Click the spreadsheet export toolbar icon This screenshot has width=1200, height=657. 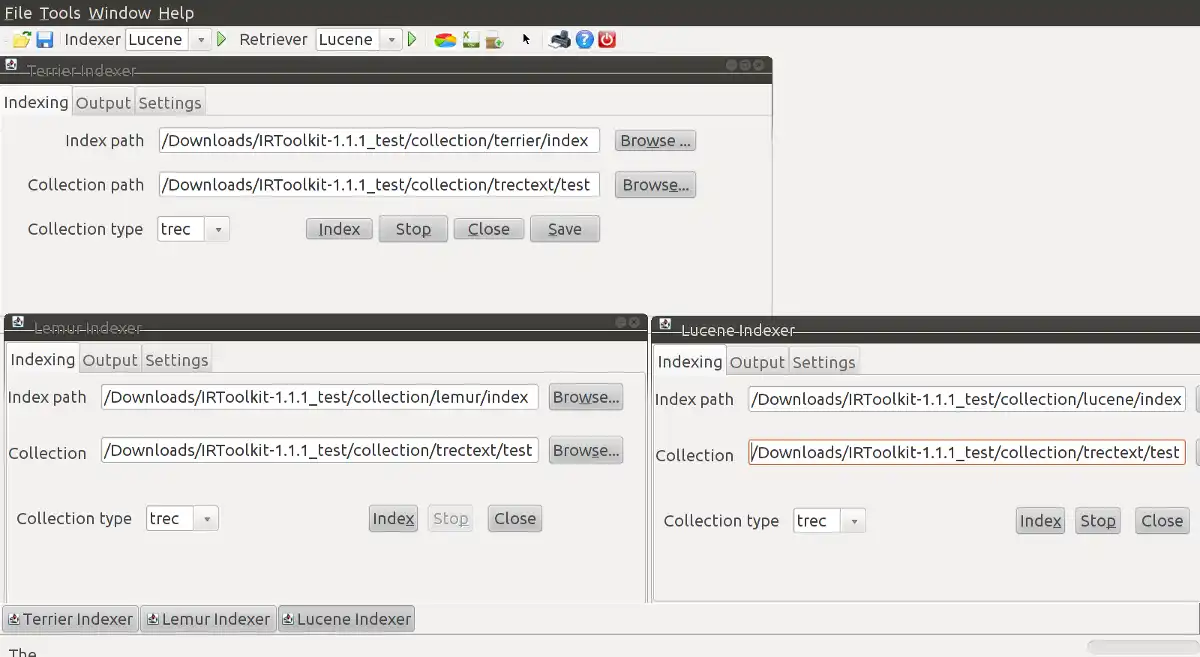click(x=470, y=40)
